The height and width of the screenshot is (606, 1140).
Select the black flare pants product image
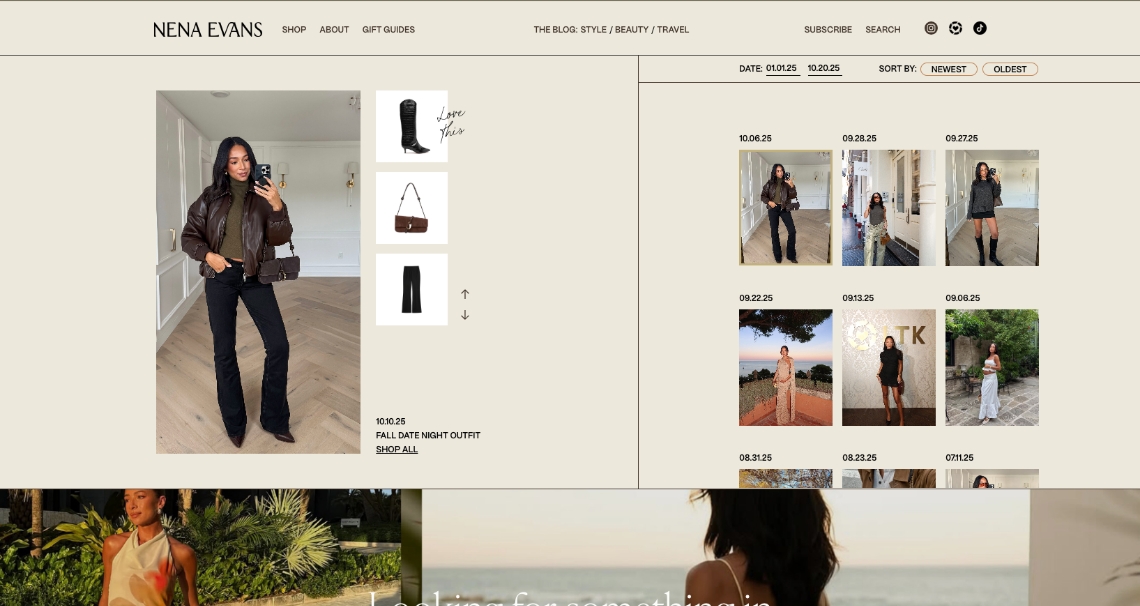(412, 289)
